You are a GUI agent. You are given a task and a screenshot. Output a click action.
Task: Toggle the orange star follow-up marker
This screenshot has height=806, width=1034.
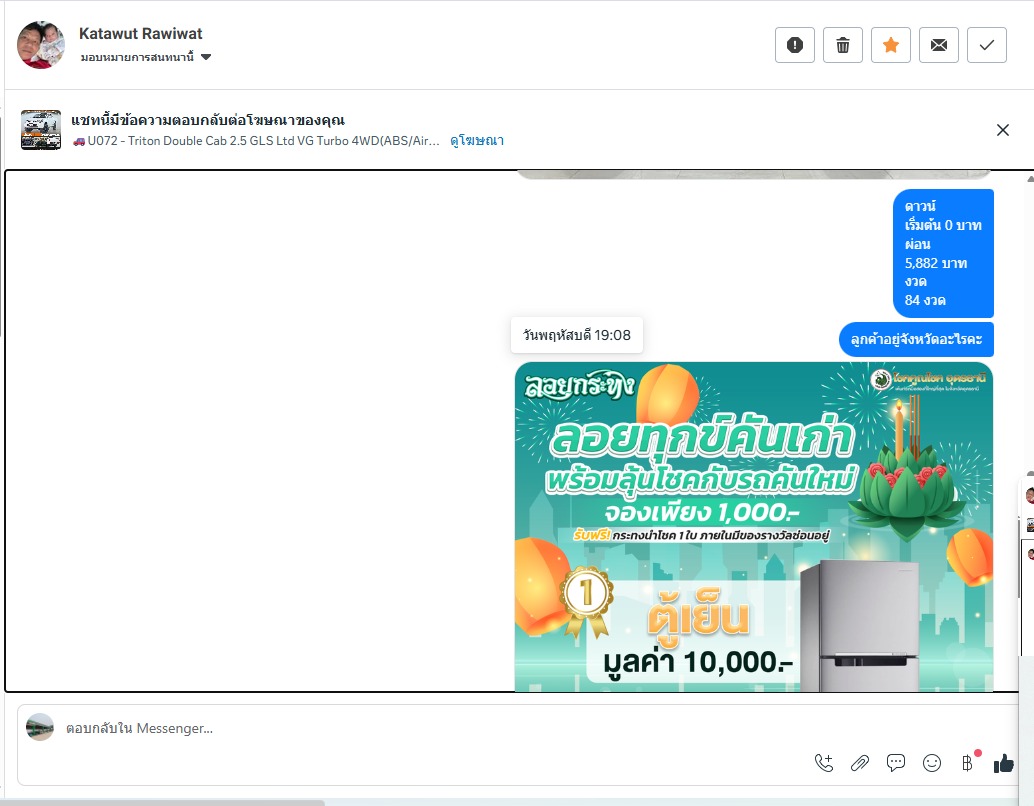point(891,45)
